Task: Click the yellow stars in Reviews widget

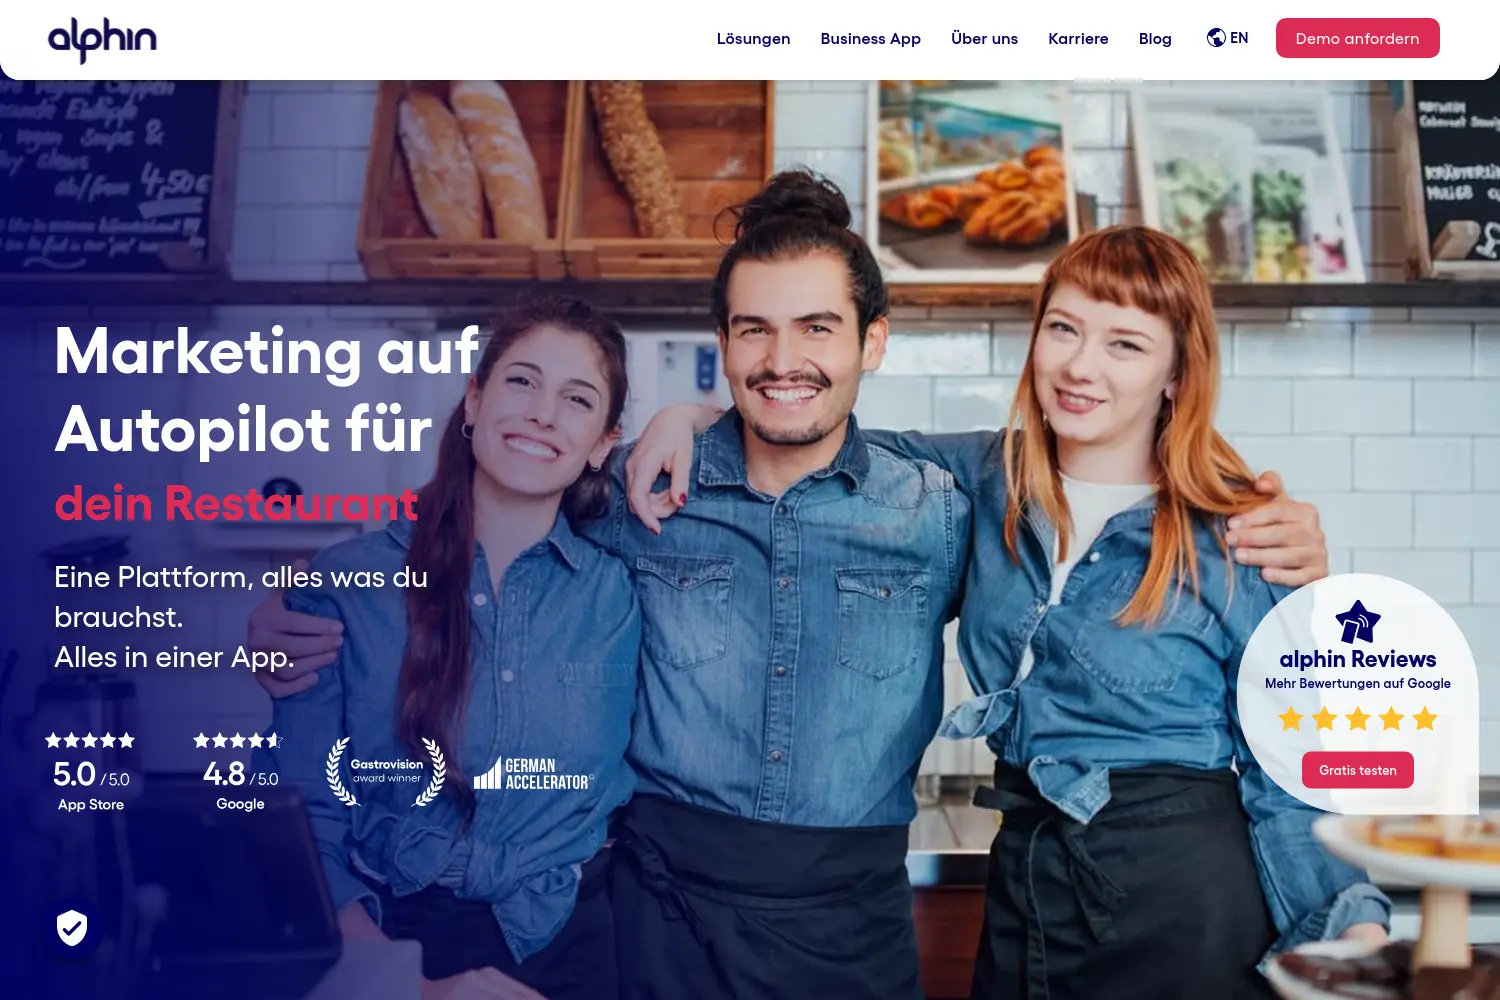Action: 1358,718
